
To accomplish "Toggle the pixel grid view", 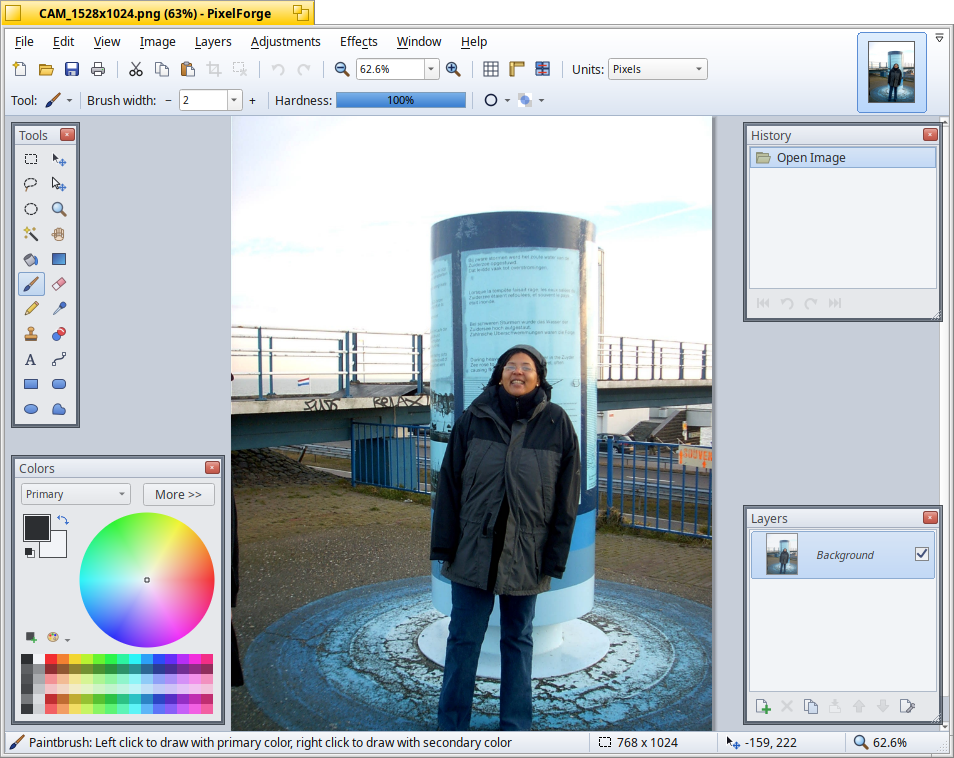I will point(491,69).
